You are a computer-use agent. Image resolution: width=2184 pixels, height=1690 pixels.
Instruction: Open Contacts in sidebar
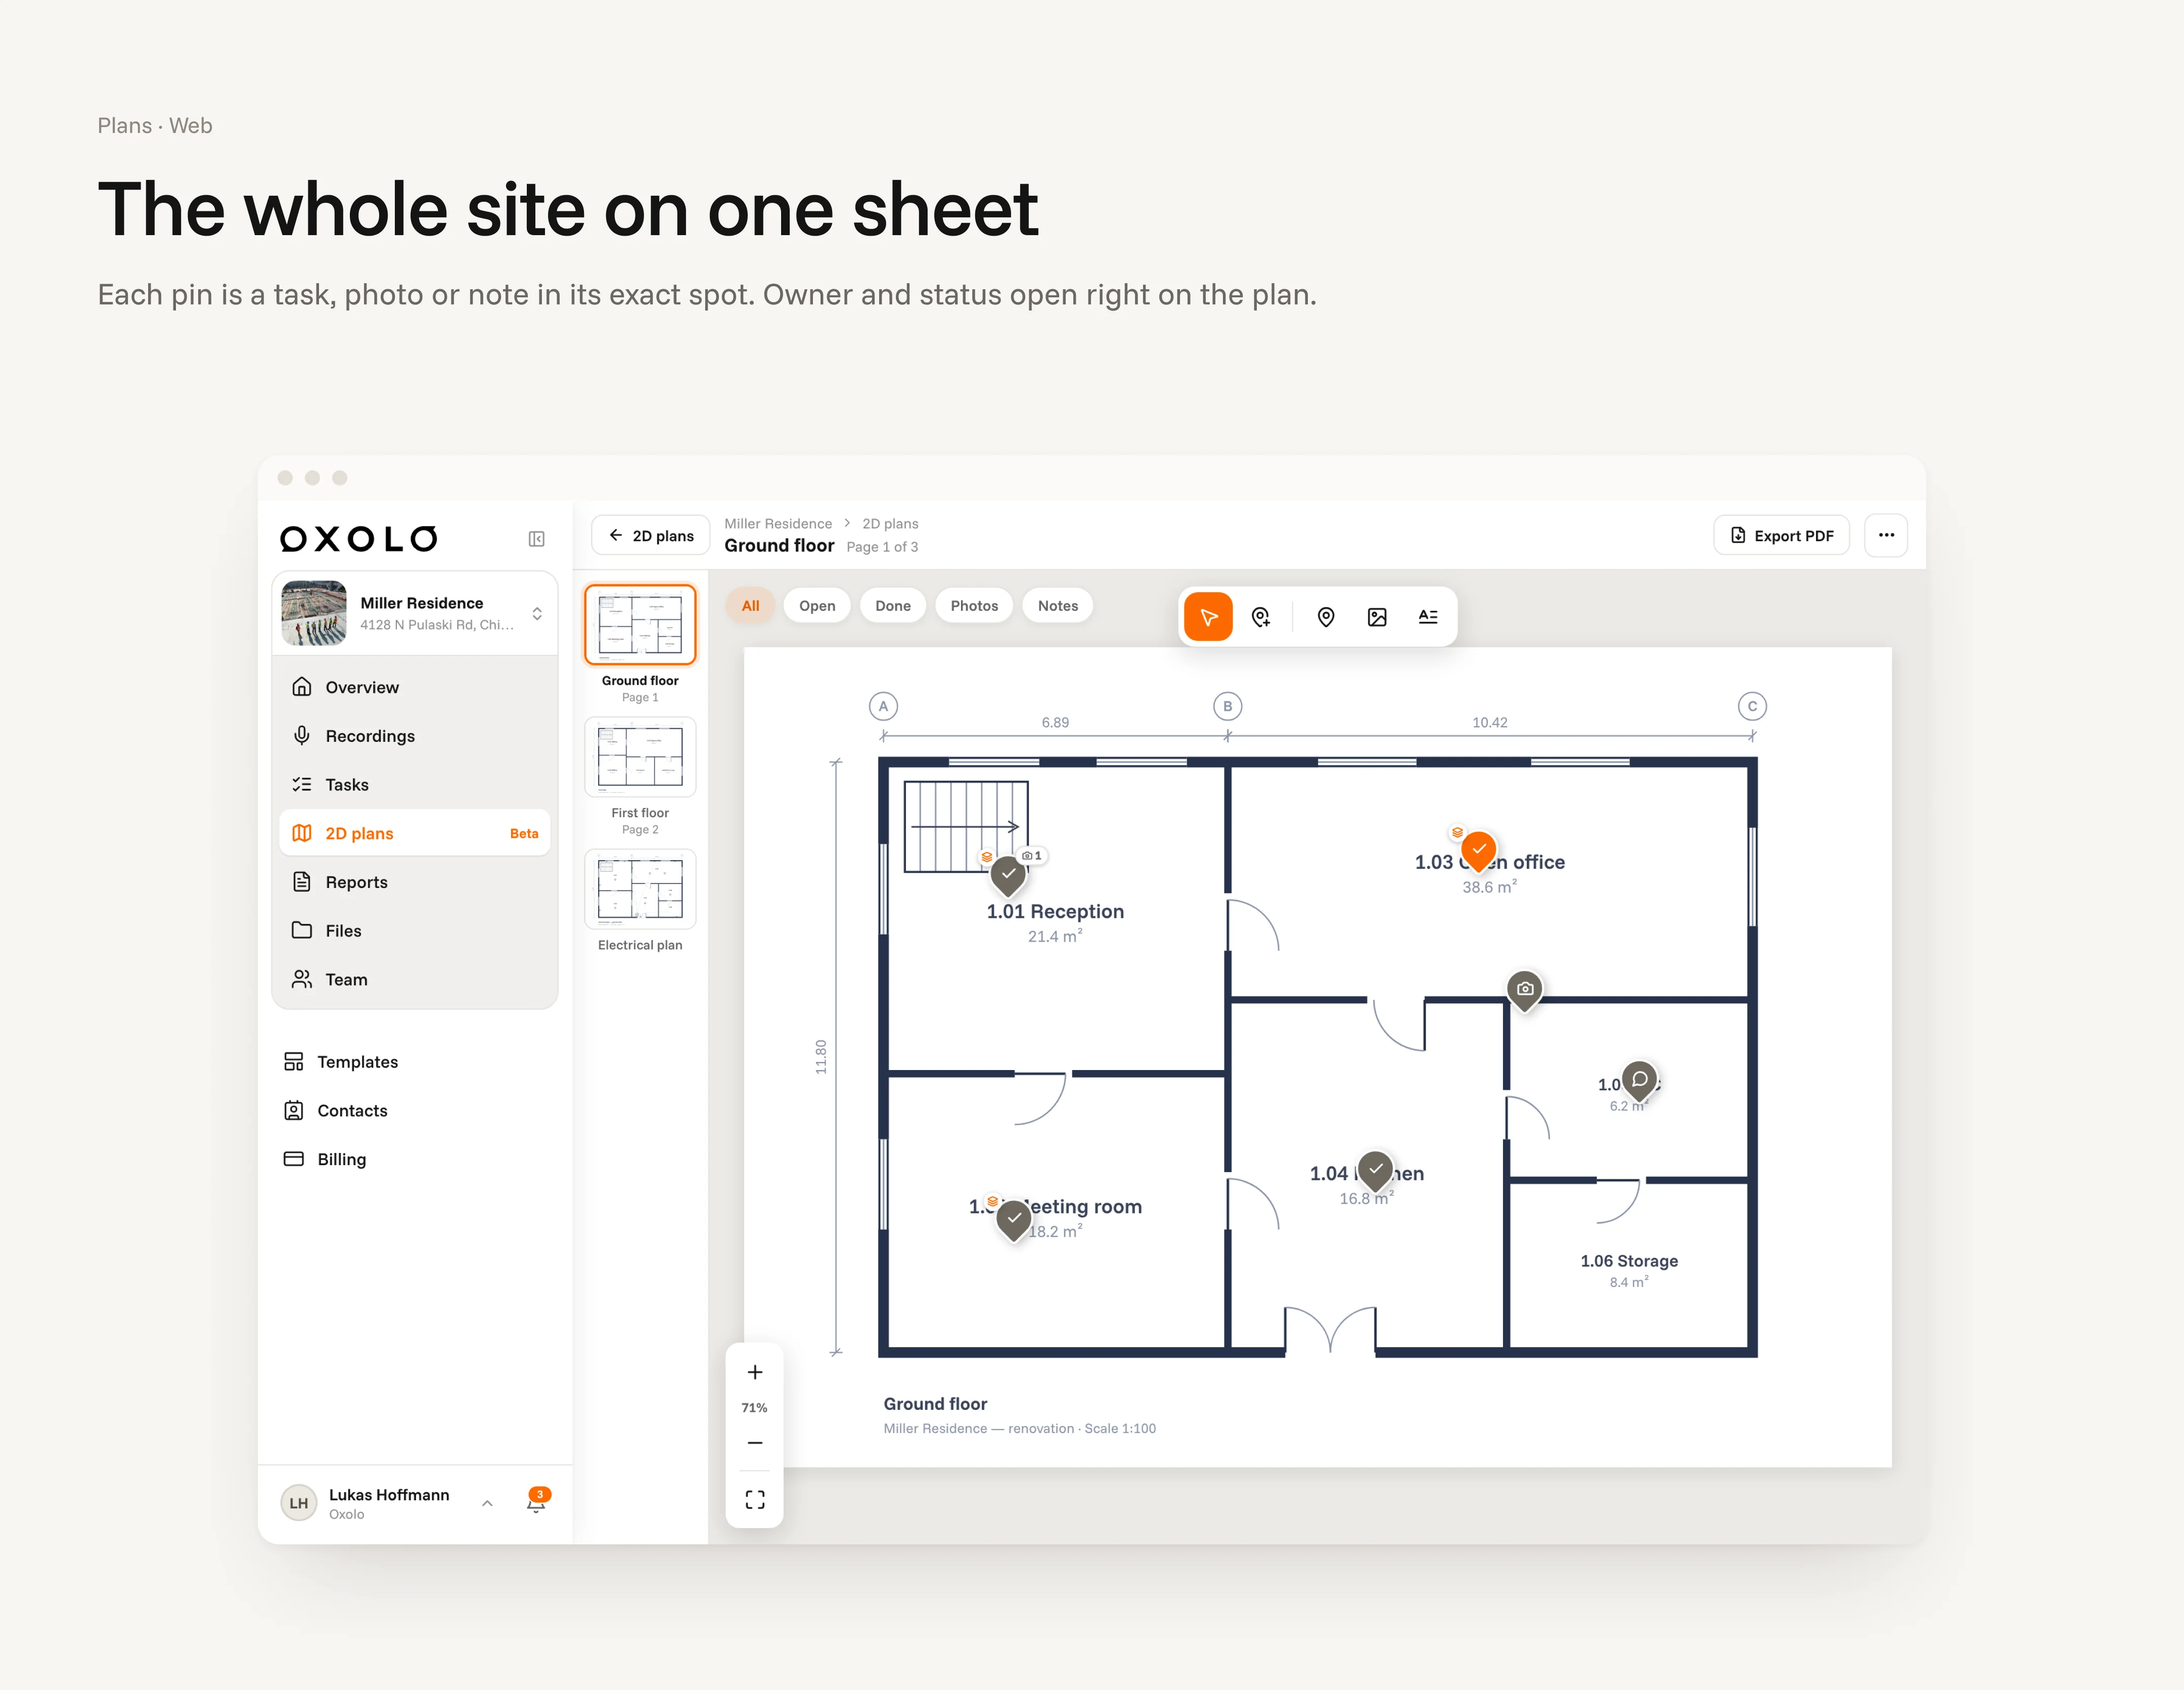click(x=415, y=1111)
